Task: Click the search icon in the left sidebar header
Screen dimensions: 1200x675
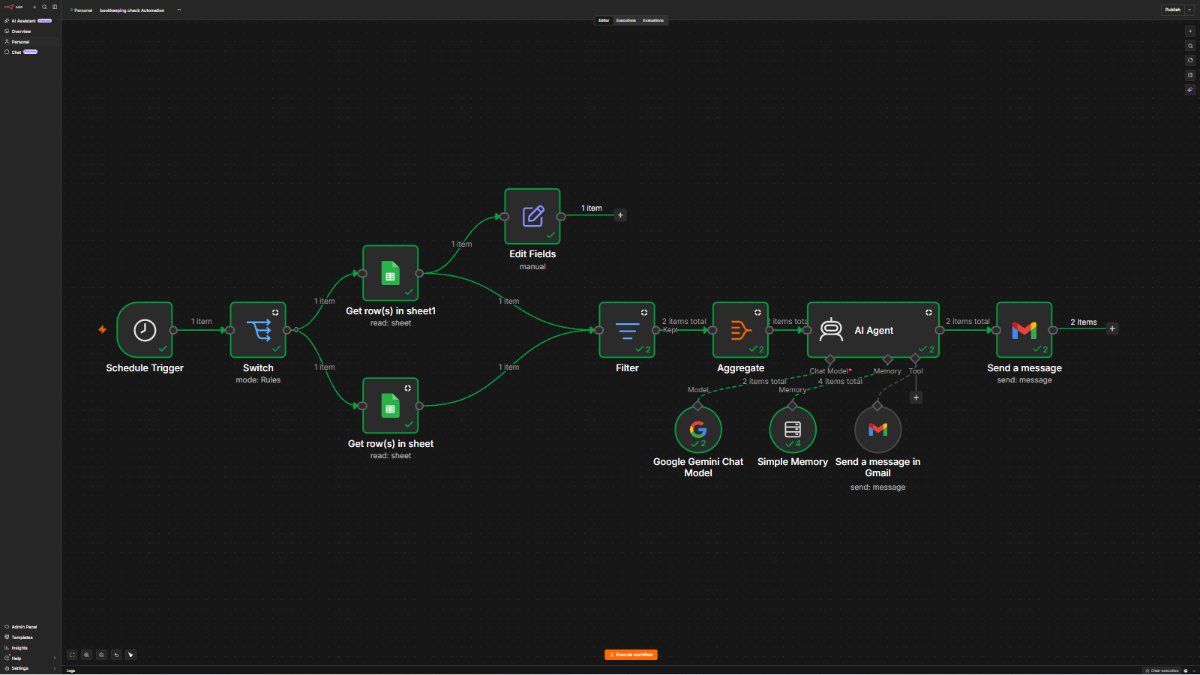Action: click(x=44, y=7)
